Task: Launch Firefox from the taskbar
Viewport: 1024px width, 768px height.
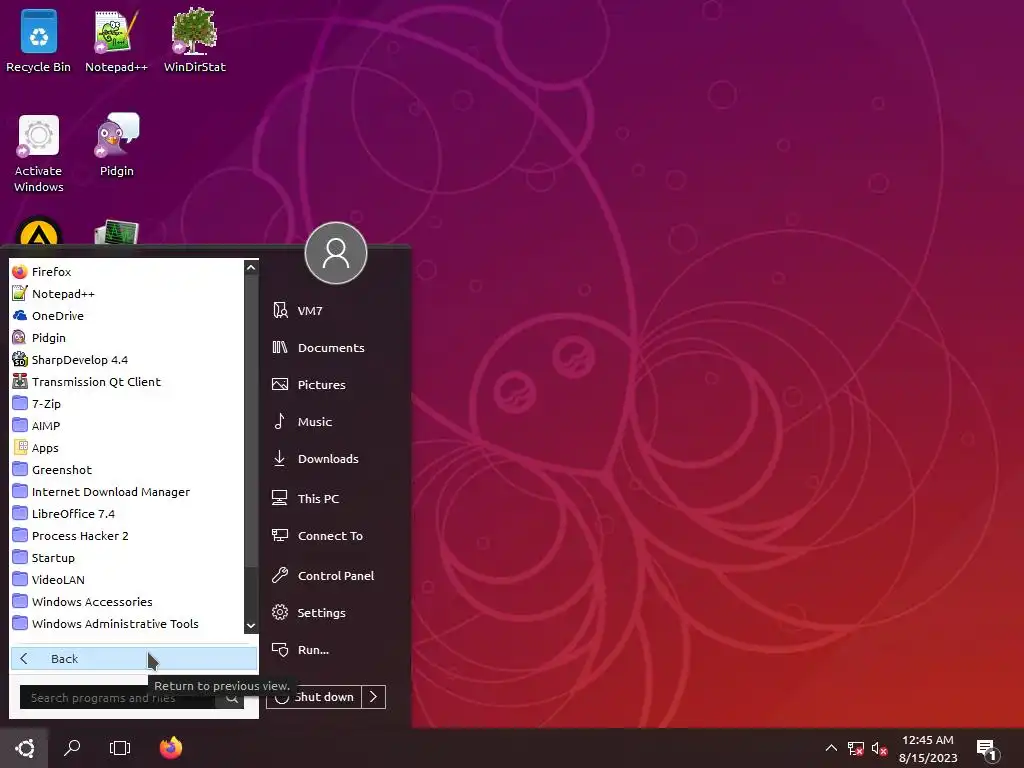Action: (x=171, y=748)
